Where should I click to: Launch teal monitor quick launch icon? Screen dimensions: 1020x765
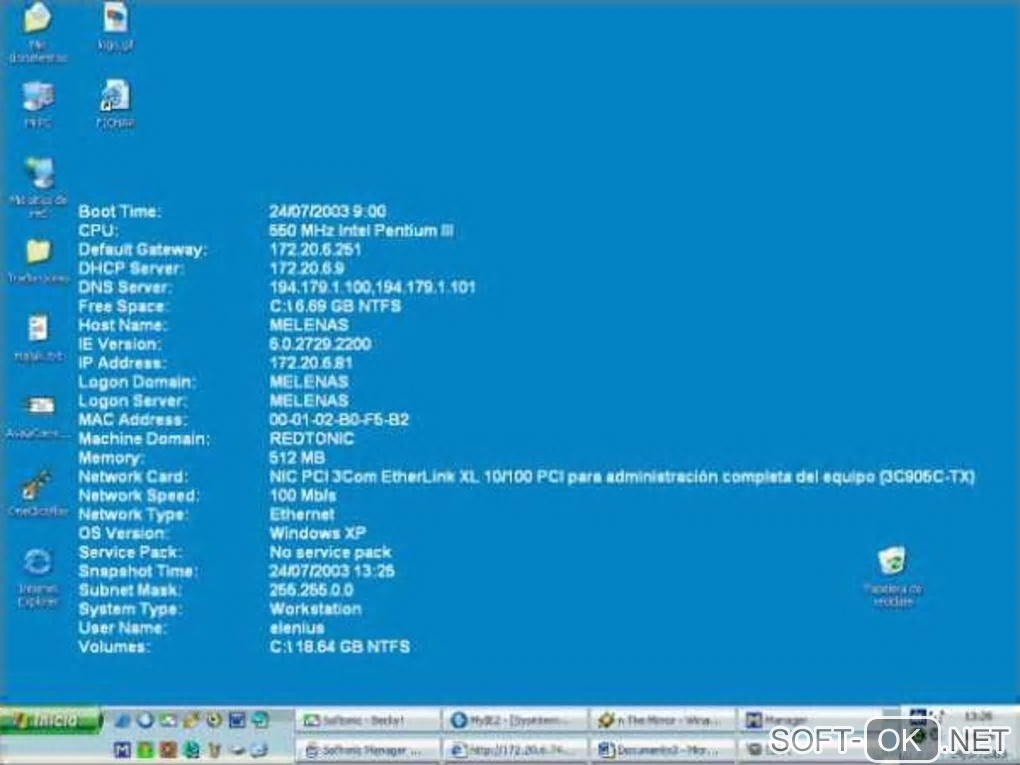click(260, 720)
